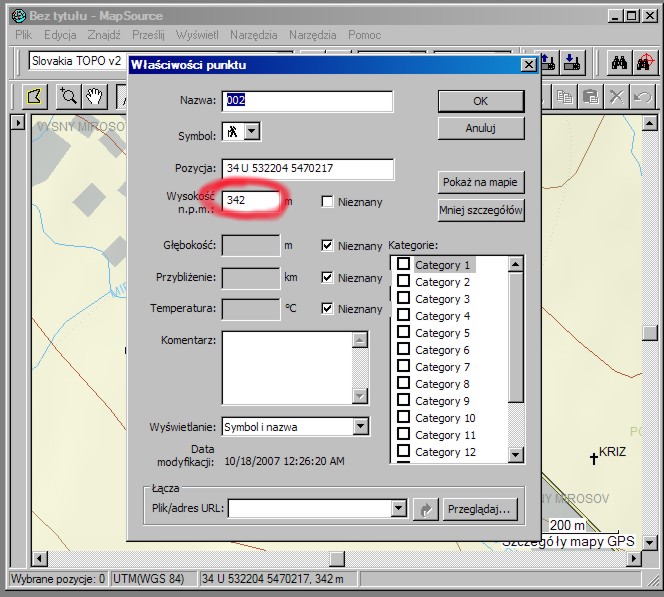Click the delete X toolbar icon
Screen dimensions: 664x597
pyautogui.click(x=616, y=97)
